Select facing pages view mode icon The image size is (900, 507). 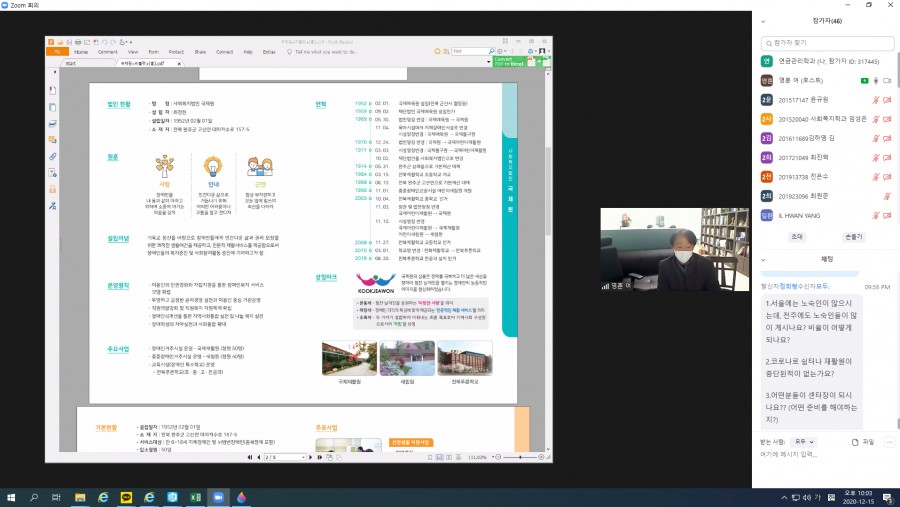[x=449, y=457]
